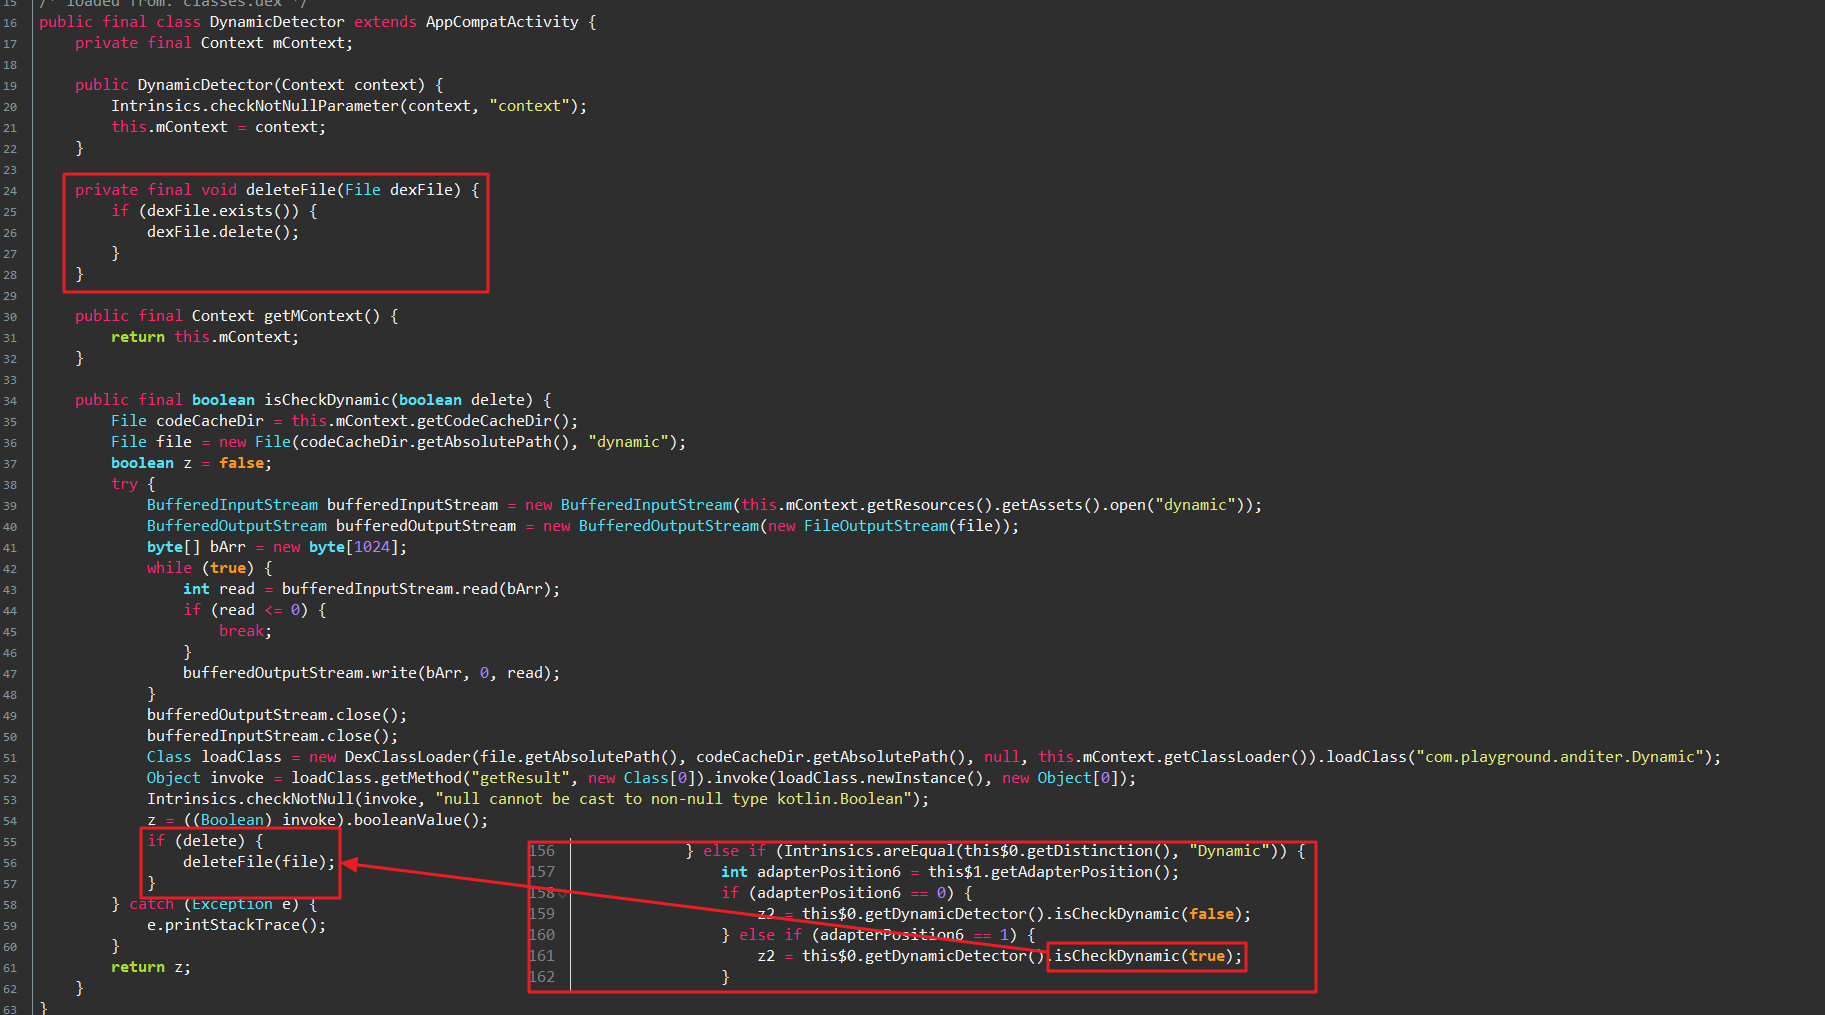Viewport: 1825px width, 1015px height.
Task: Click the deleteFile(file); call
Action: tap(259, 862)
